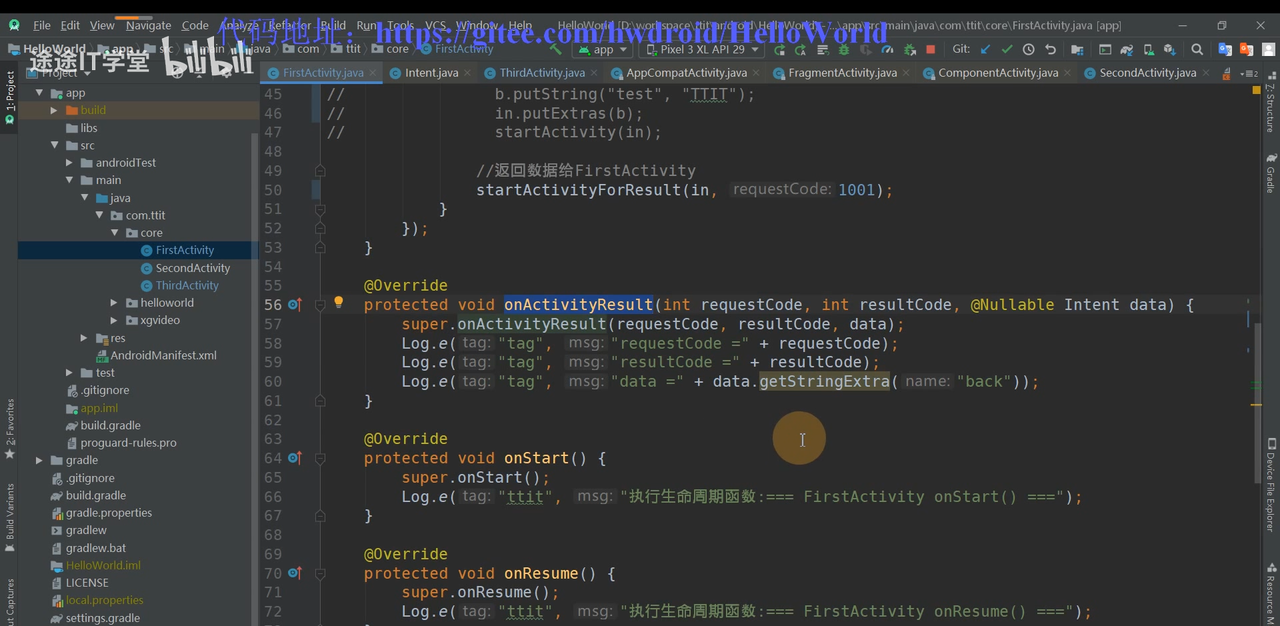The width and height of the screenshot is (1280, 626).
Task: Select local.properties file
Action: tap(104, 600)
